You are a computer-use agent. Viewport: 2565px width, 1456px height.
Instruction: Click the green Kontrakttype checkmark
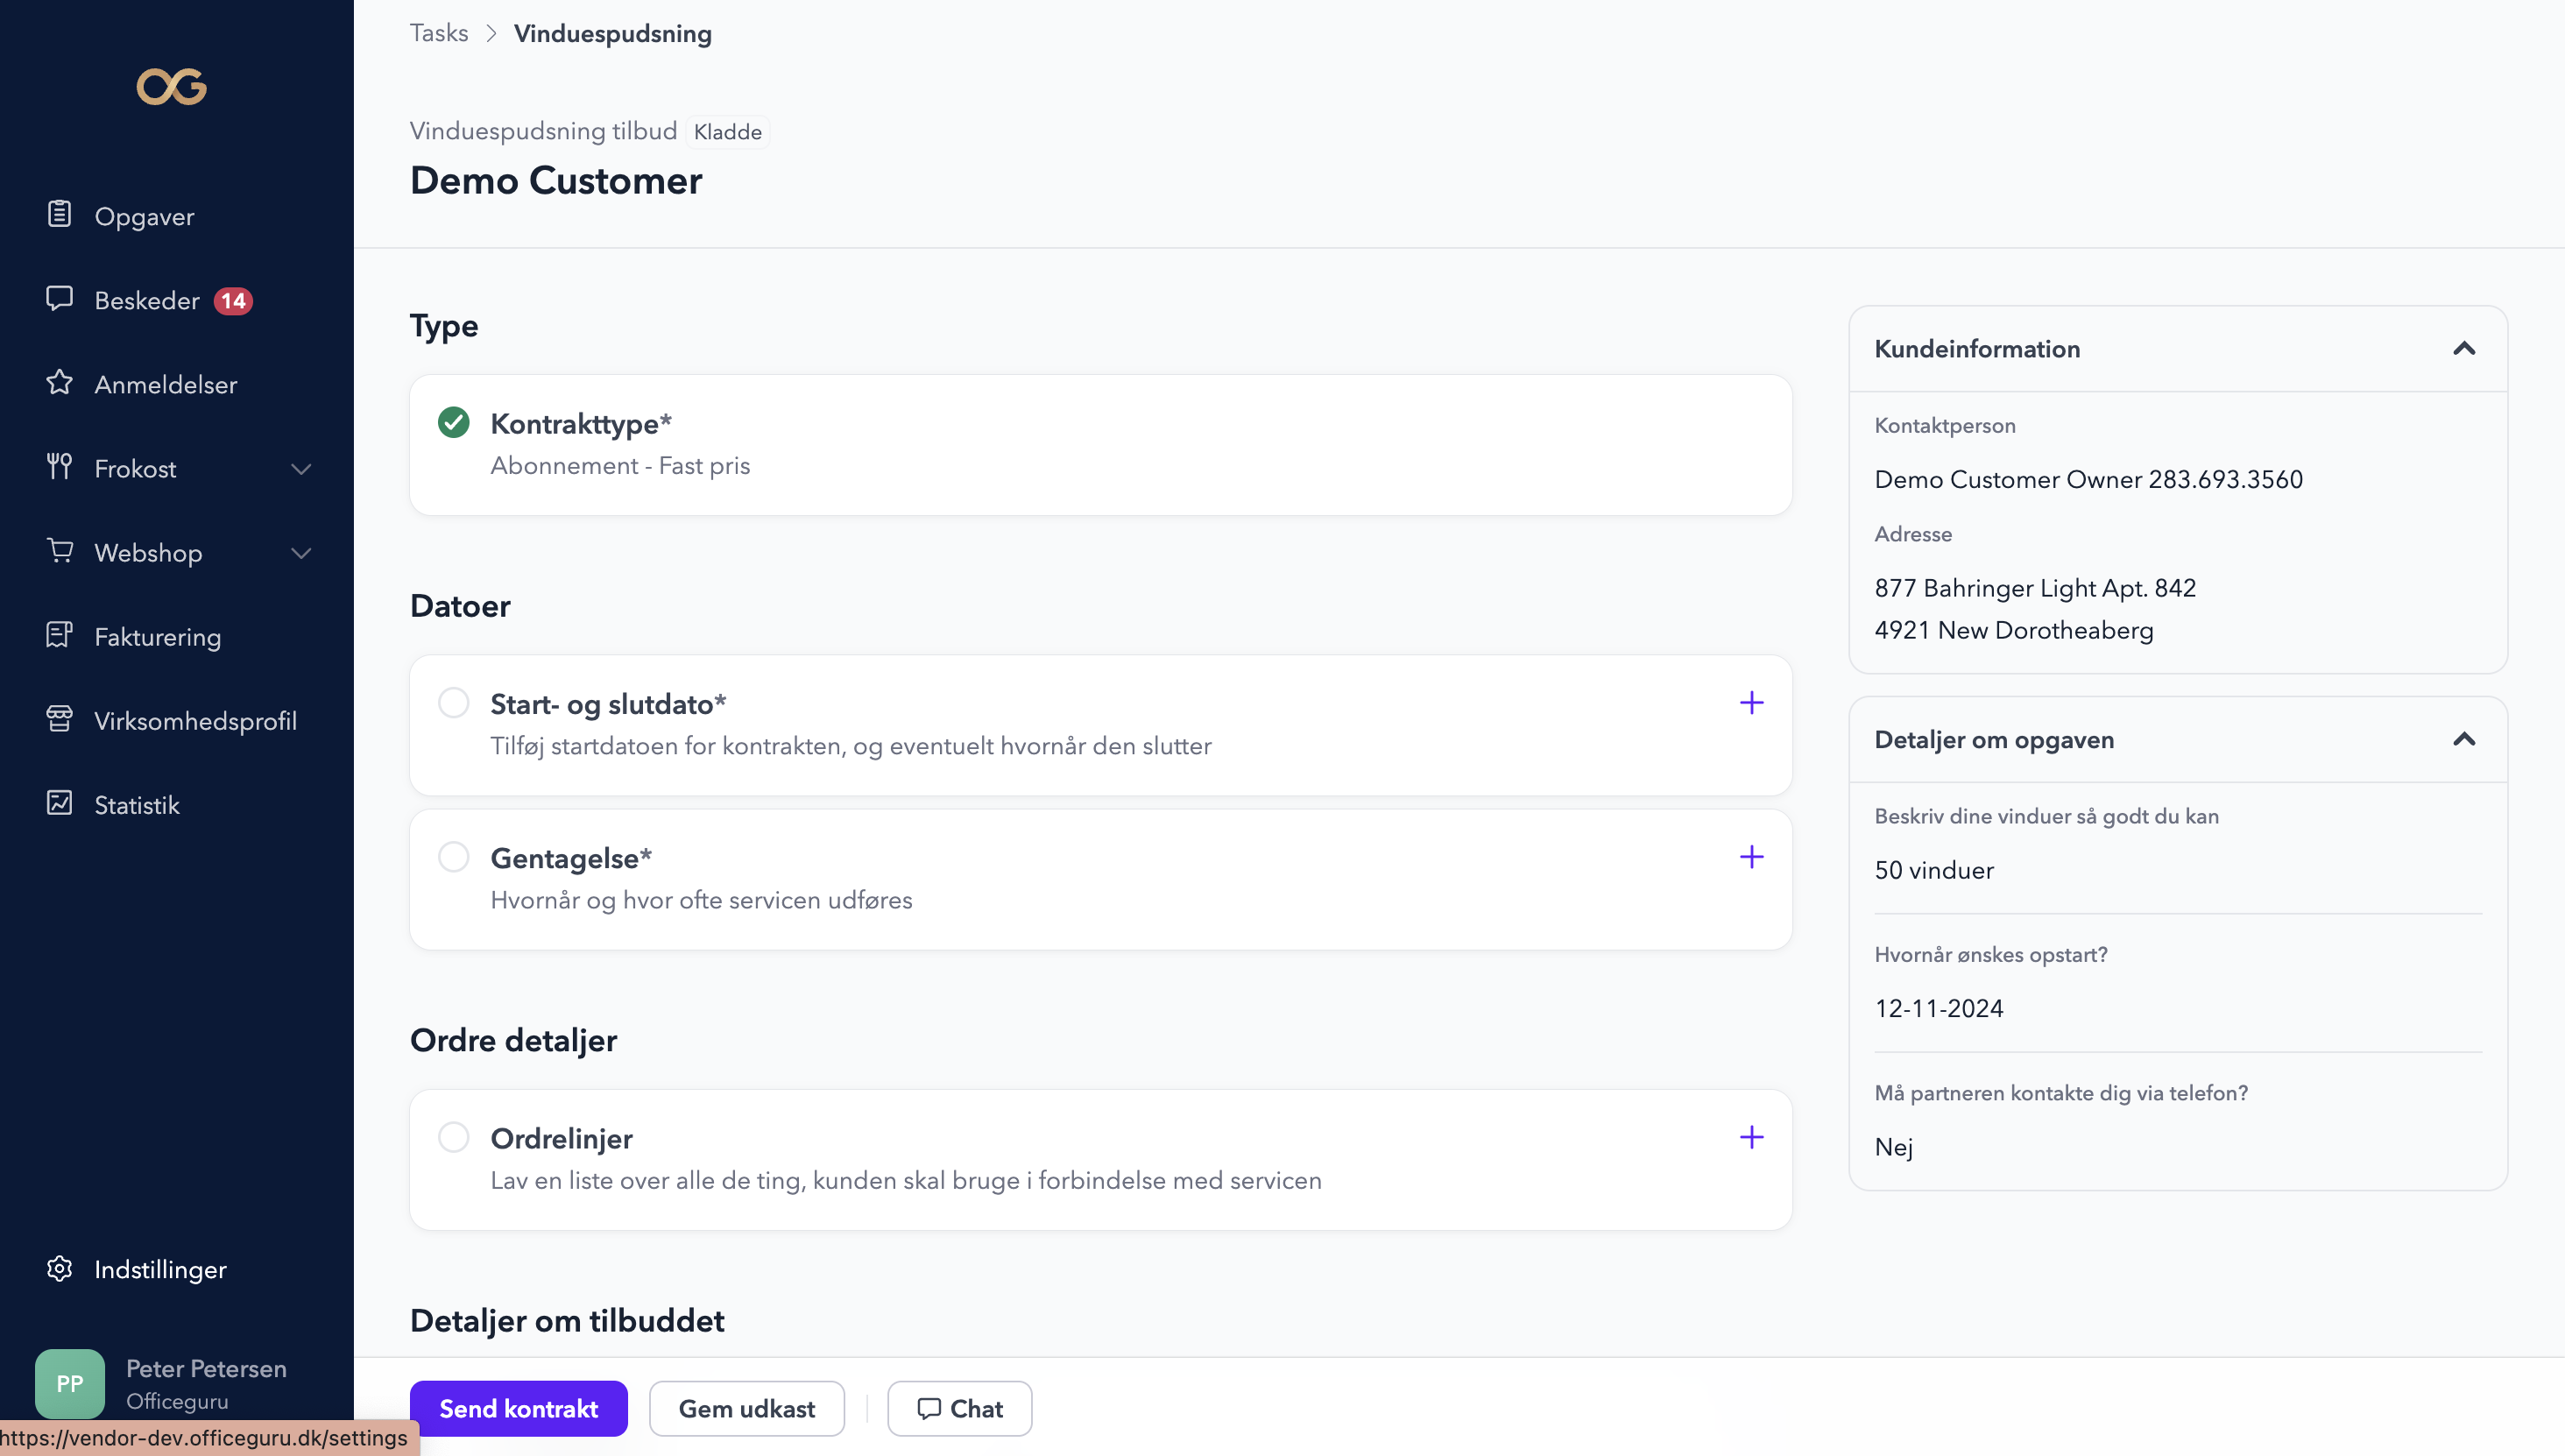tap(453, 423)
